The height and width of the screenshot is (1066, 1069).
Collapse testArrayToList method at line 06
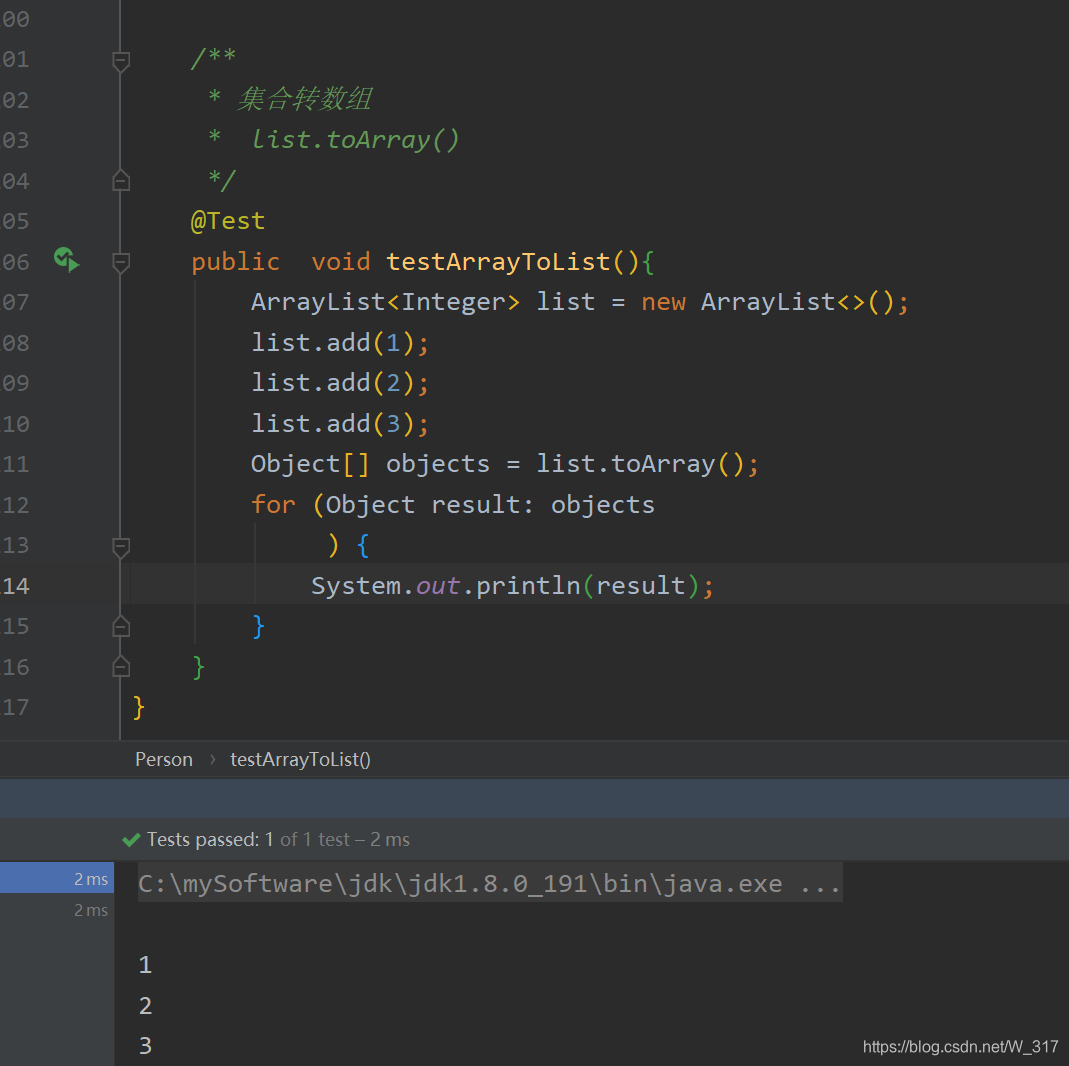tap(121, 262)
